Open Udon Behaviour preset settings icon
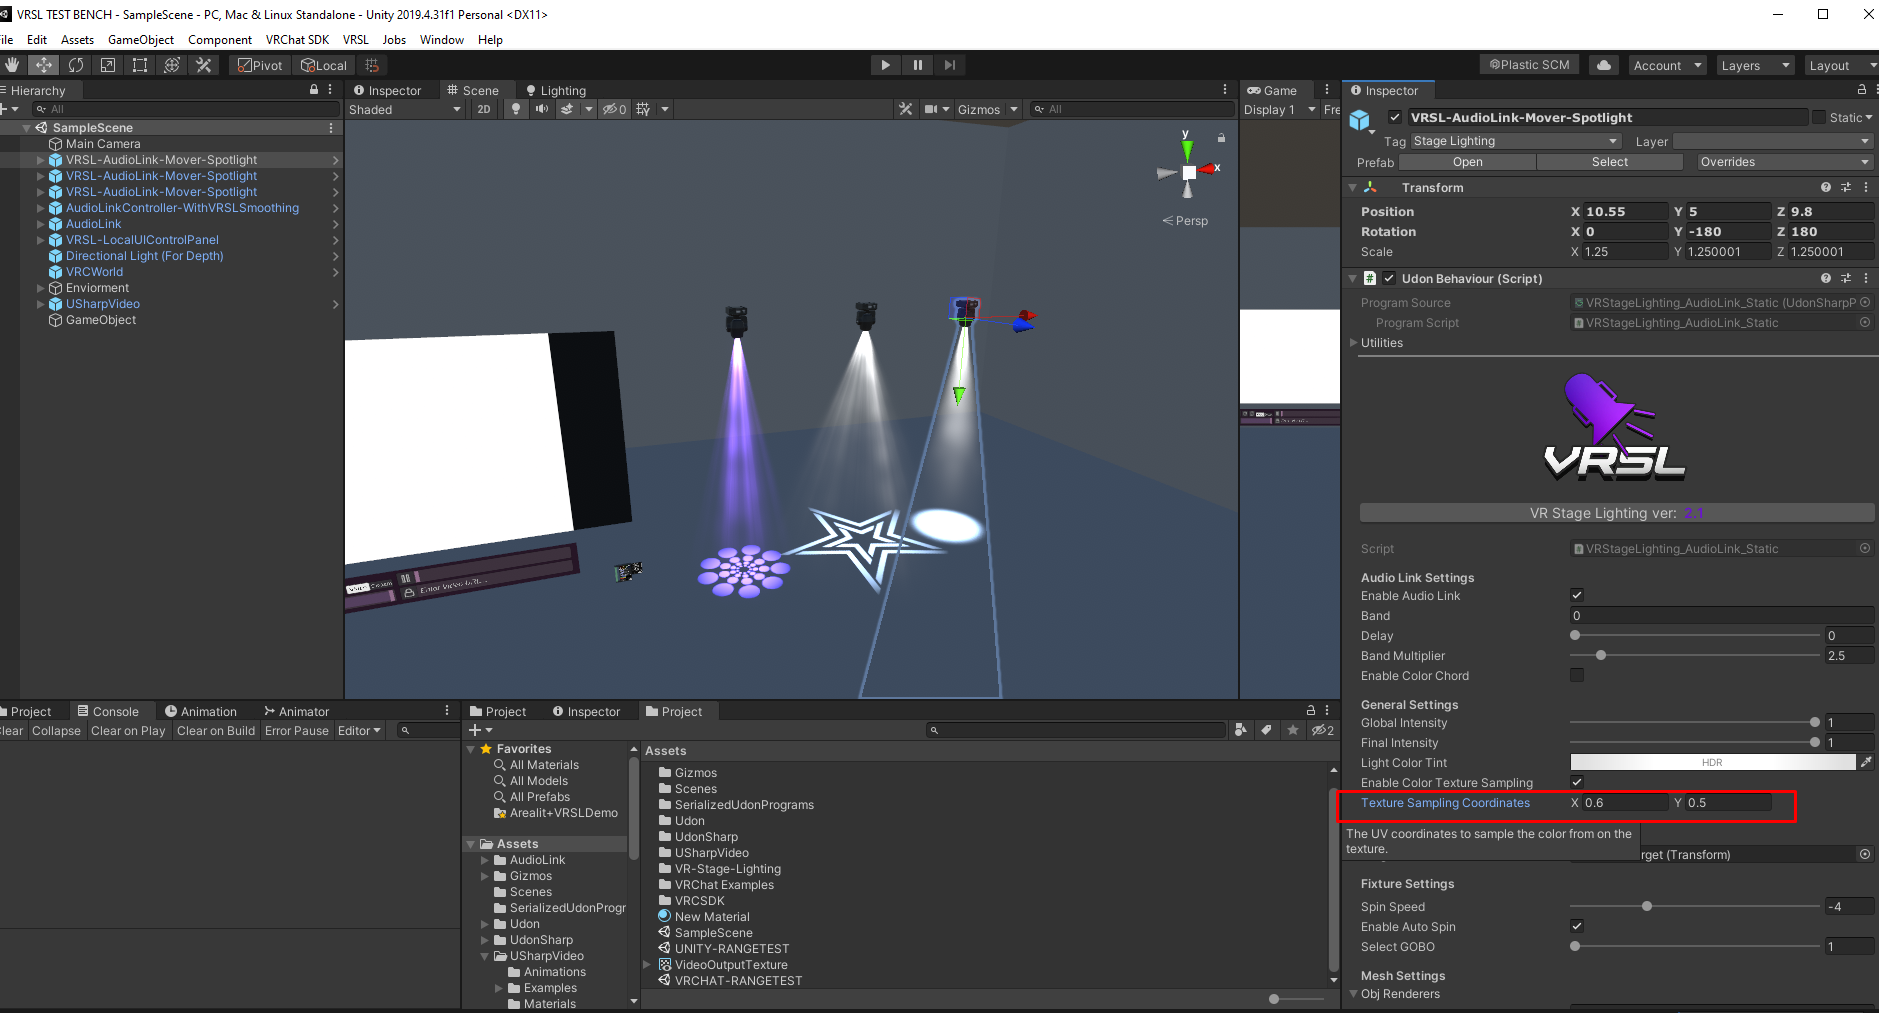1879x1013 pixels. [x=1846, y=278]
